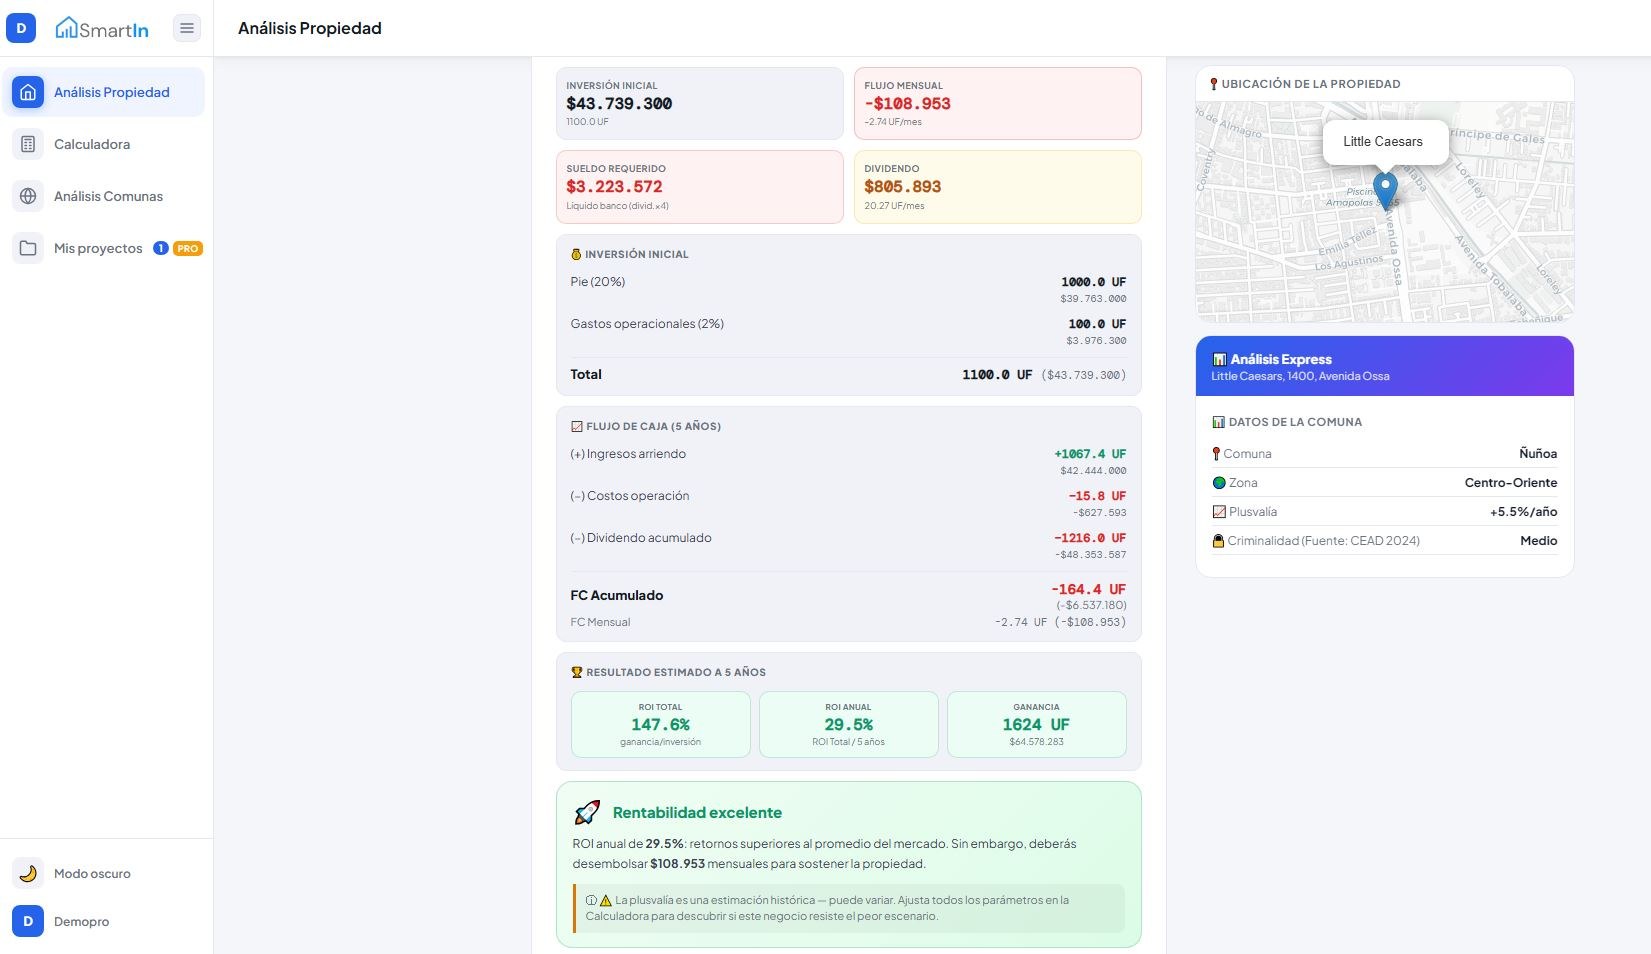
Task: Click the Flujo Mensual summary card
Action: tap(998, 103)
